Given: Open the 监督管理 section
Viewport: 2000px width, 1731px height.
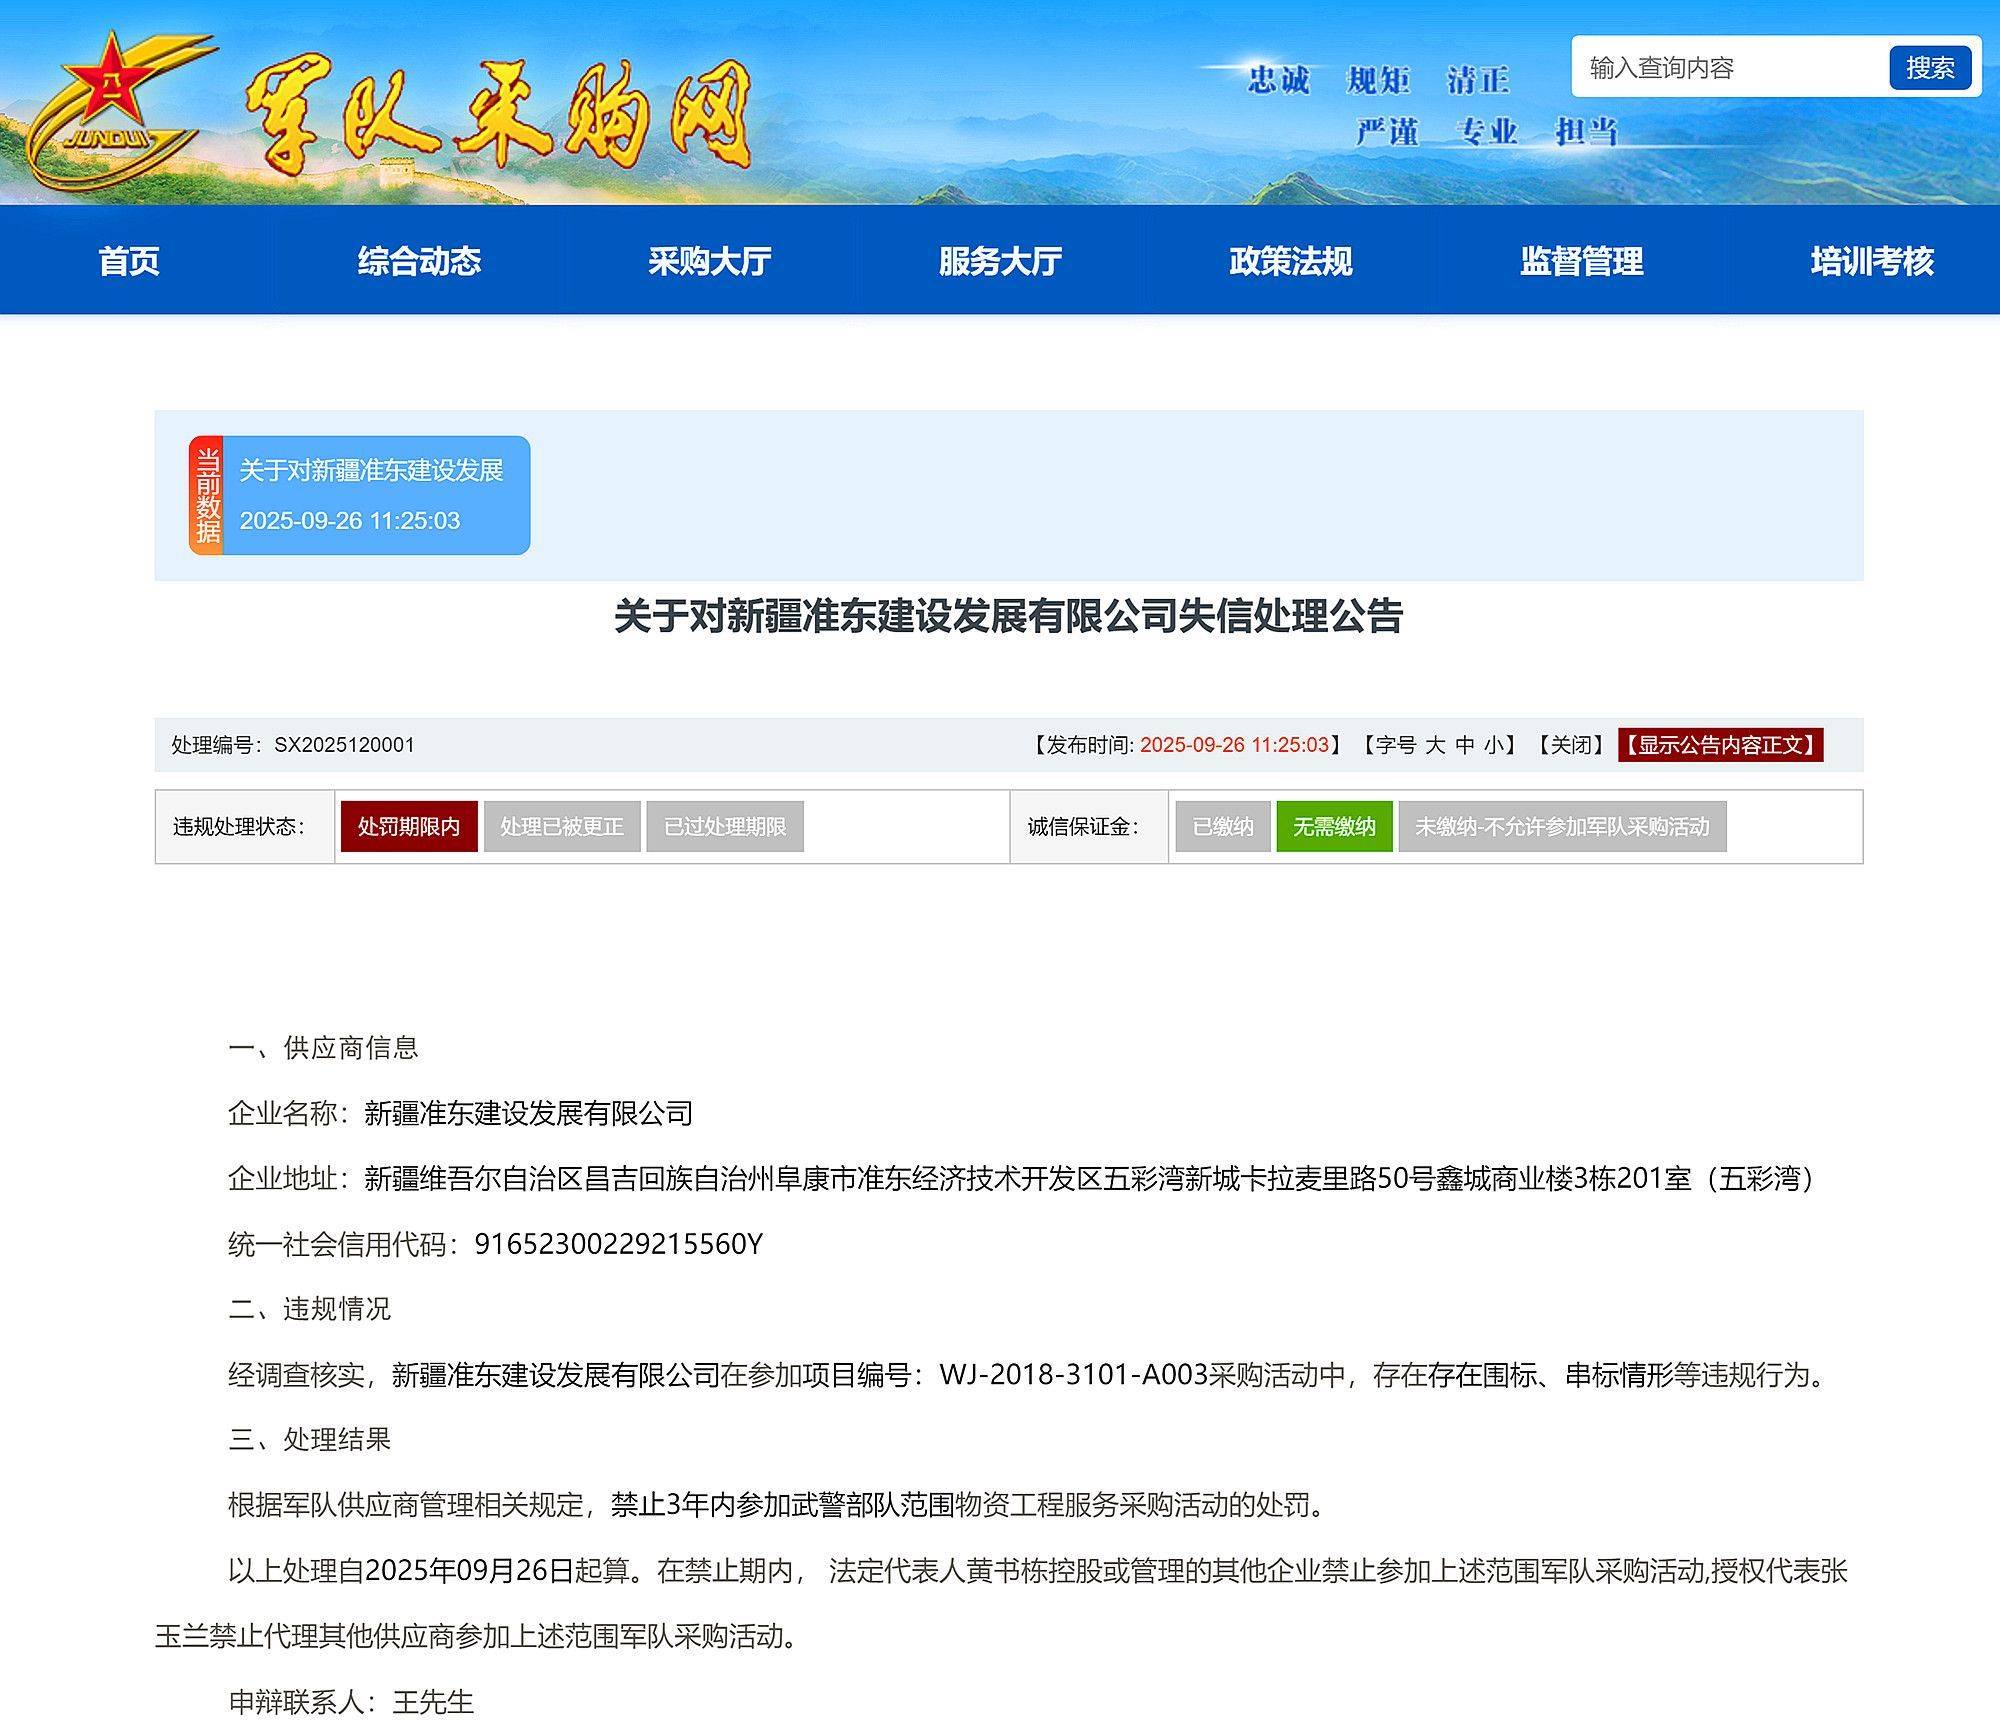Looking at the screenshot, I should pos(1580,261).
